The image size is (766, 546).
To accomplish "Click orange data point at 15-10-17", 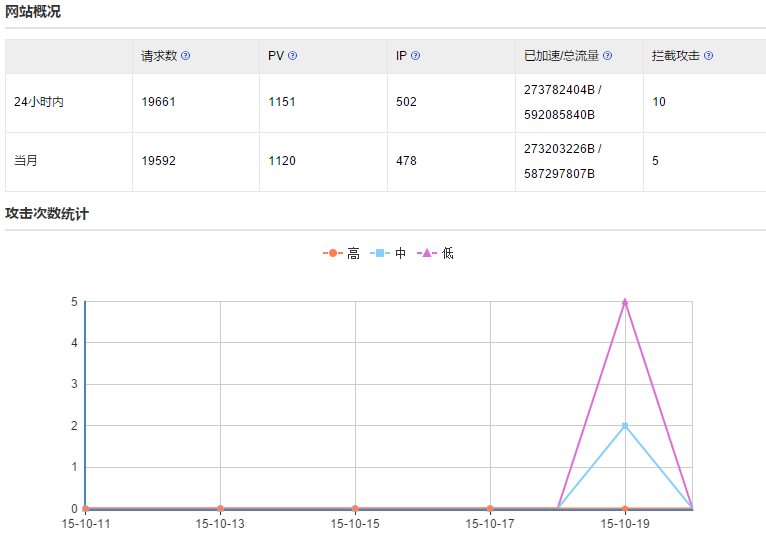I will pyautogui.click(x=490, y=508).
